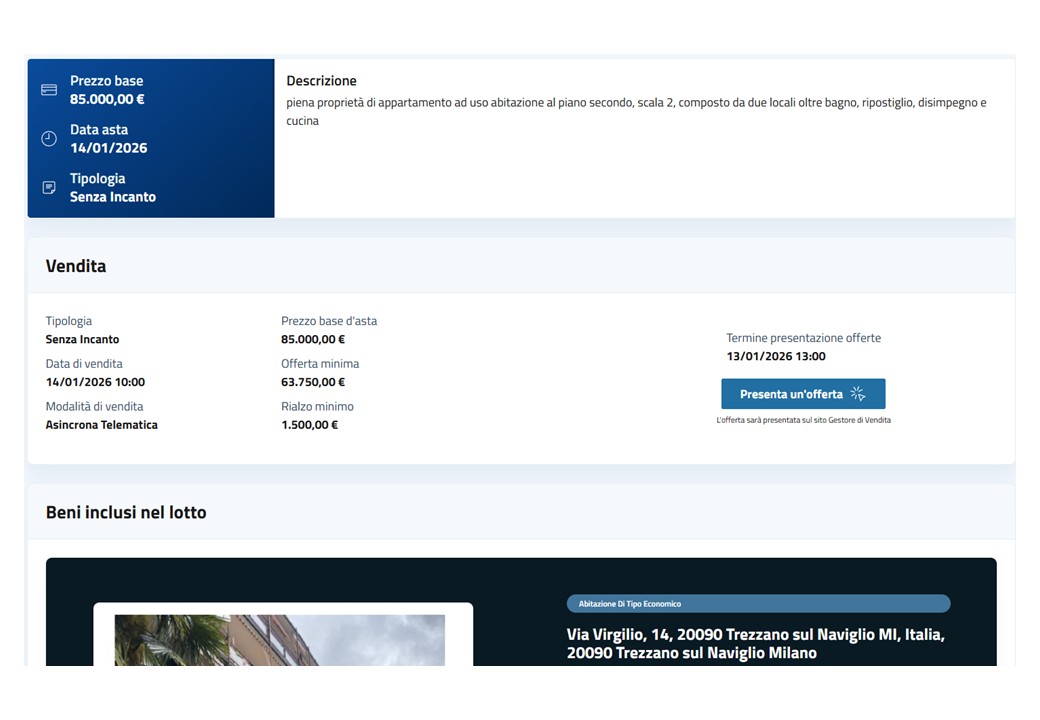Screen dimensions: 1040x720
Task: Click the credit card icon beside Prezzo base
Action: (49, 90)
